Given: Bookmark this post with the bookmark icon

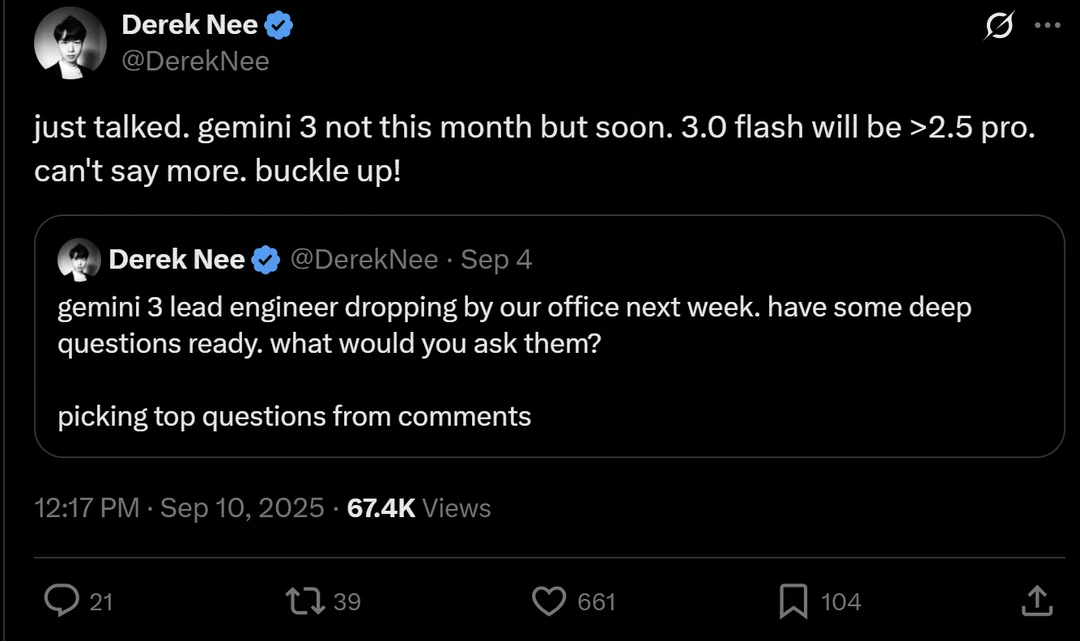Looking at the screenshot, I should tap(793, 600).
